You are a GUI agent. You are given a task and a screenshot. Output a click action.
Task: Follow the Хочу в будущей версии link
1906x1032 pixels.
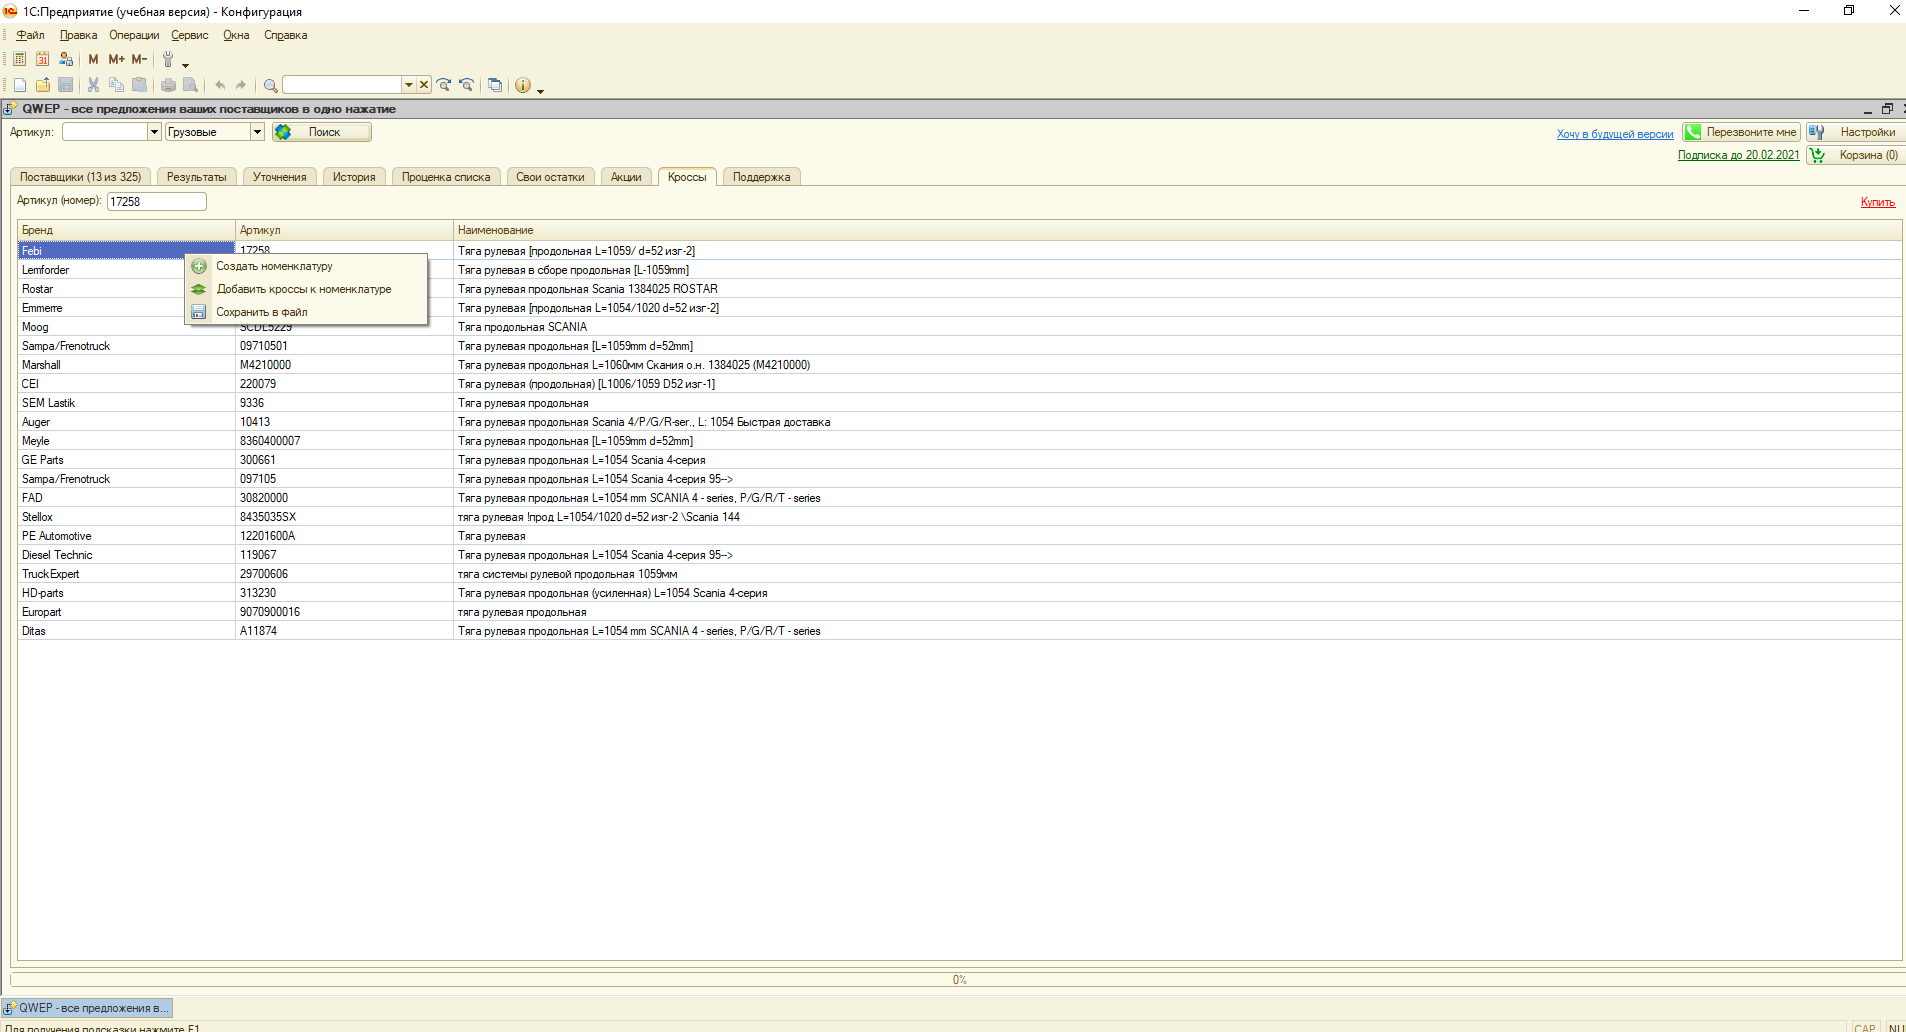pos(1615,134)
